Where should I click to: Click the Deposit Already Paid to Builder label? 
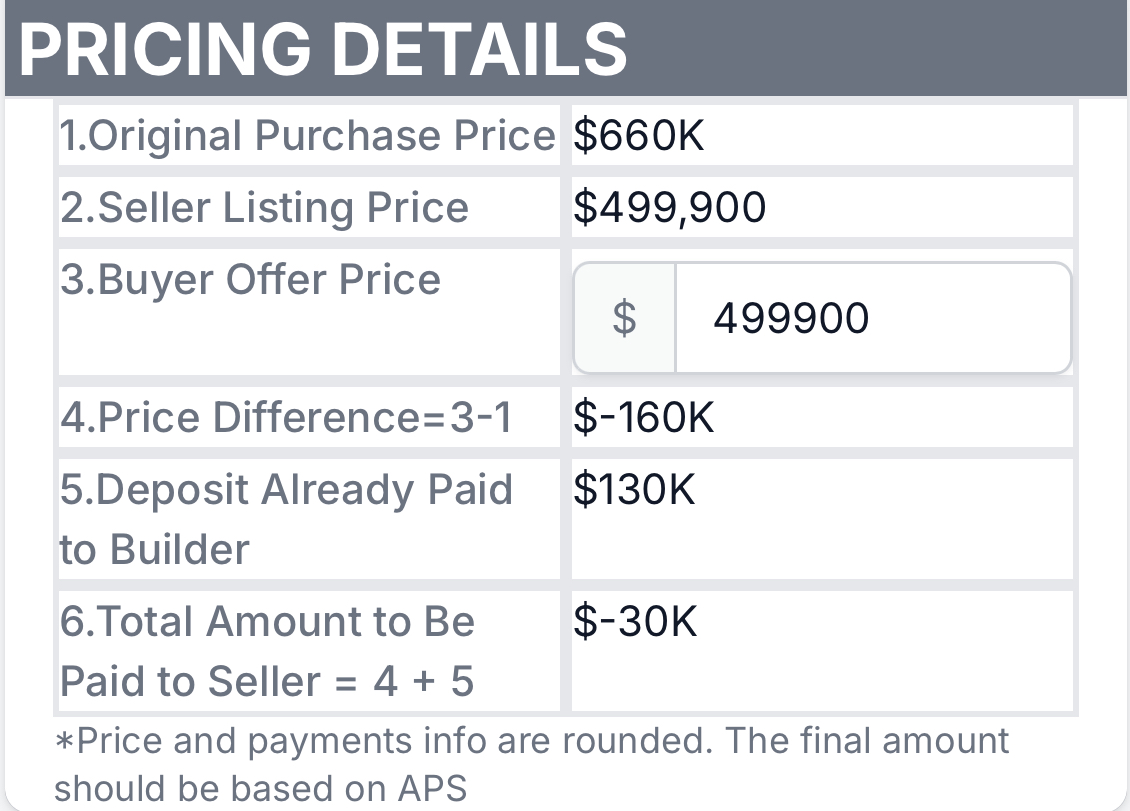tap(286, 519)
